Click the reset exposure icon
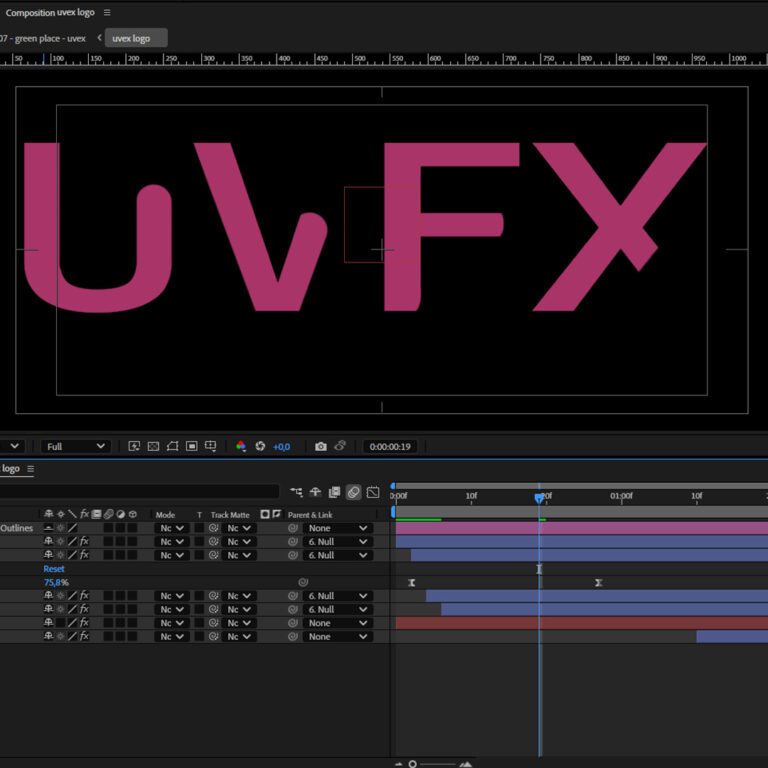Image resolution: width=768 pixels, height=768 pixels. click(260, 446)
